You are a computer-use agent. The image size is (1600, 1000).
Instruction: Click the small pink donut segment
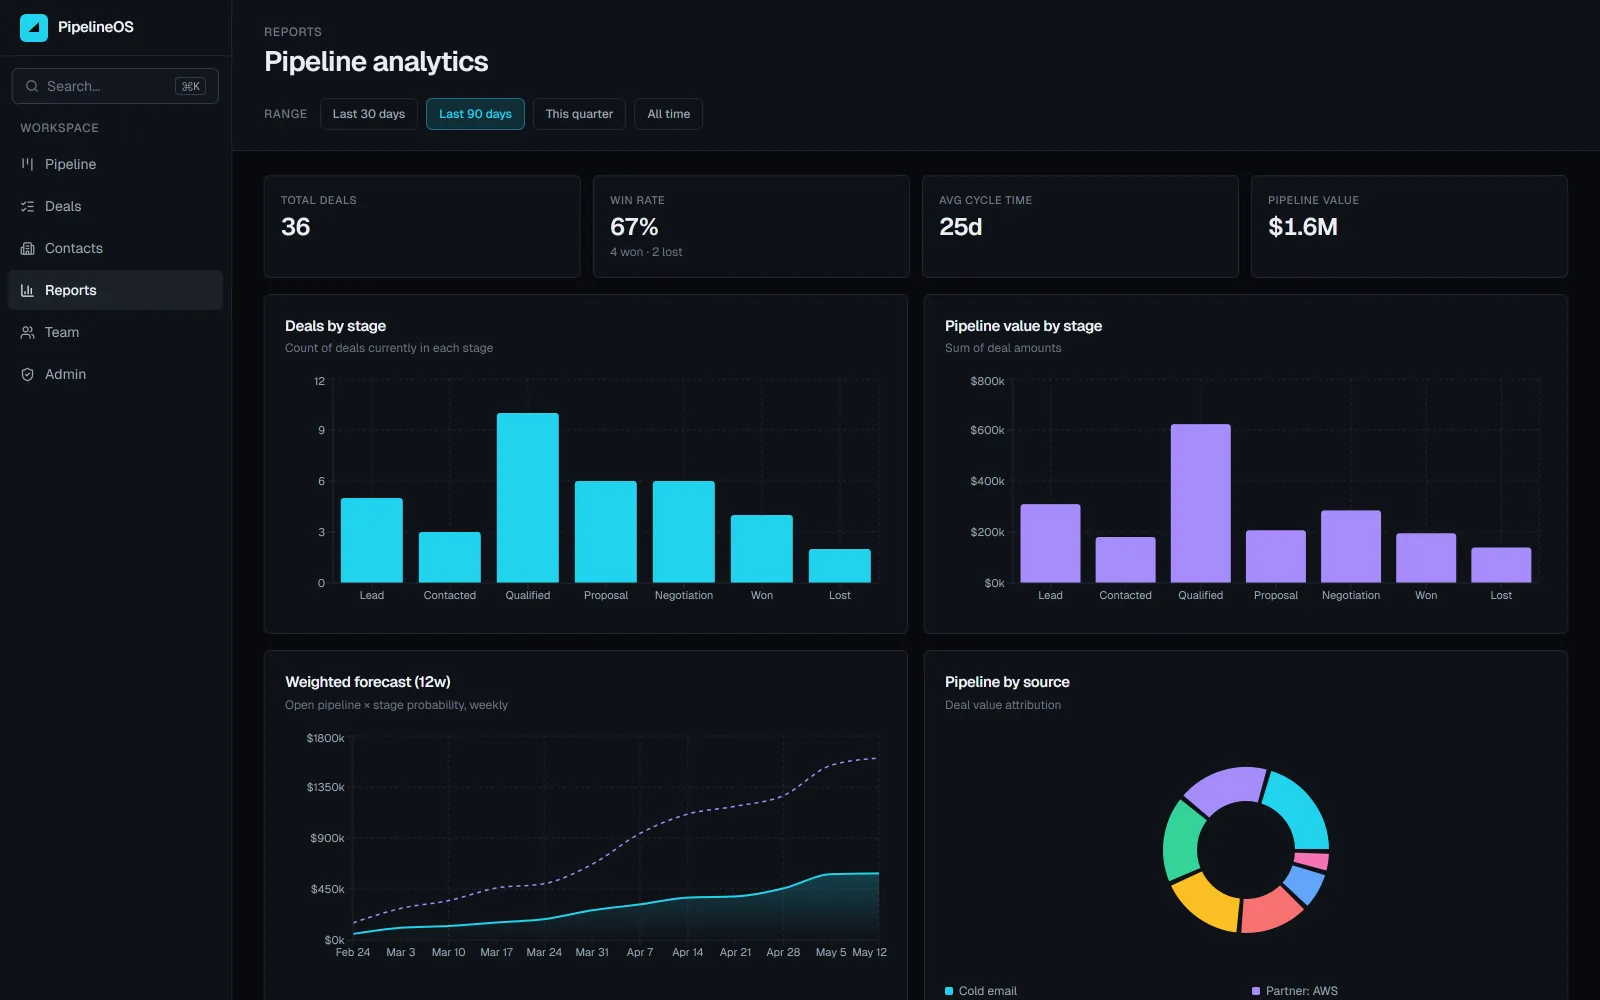(x=1312, y=860)
